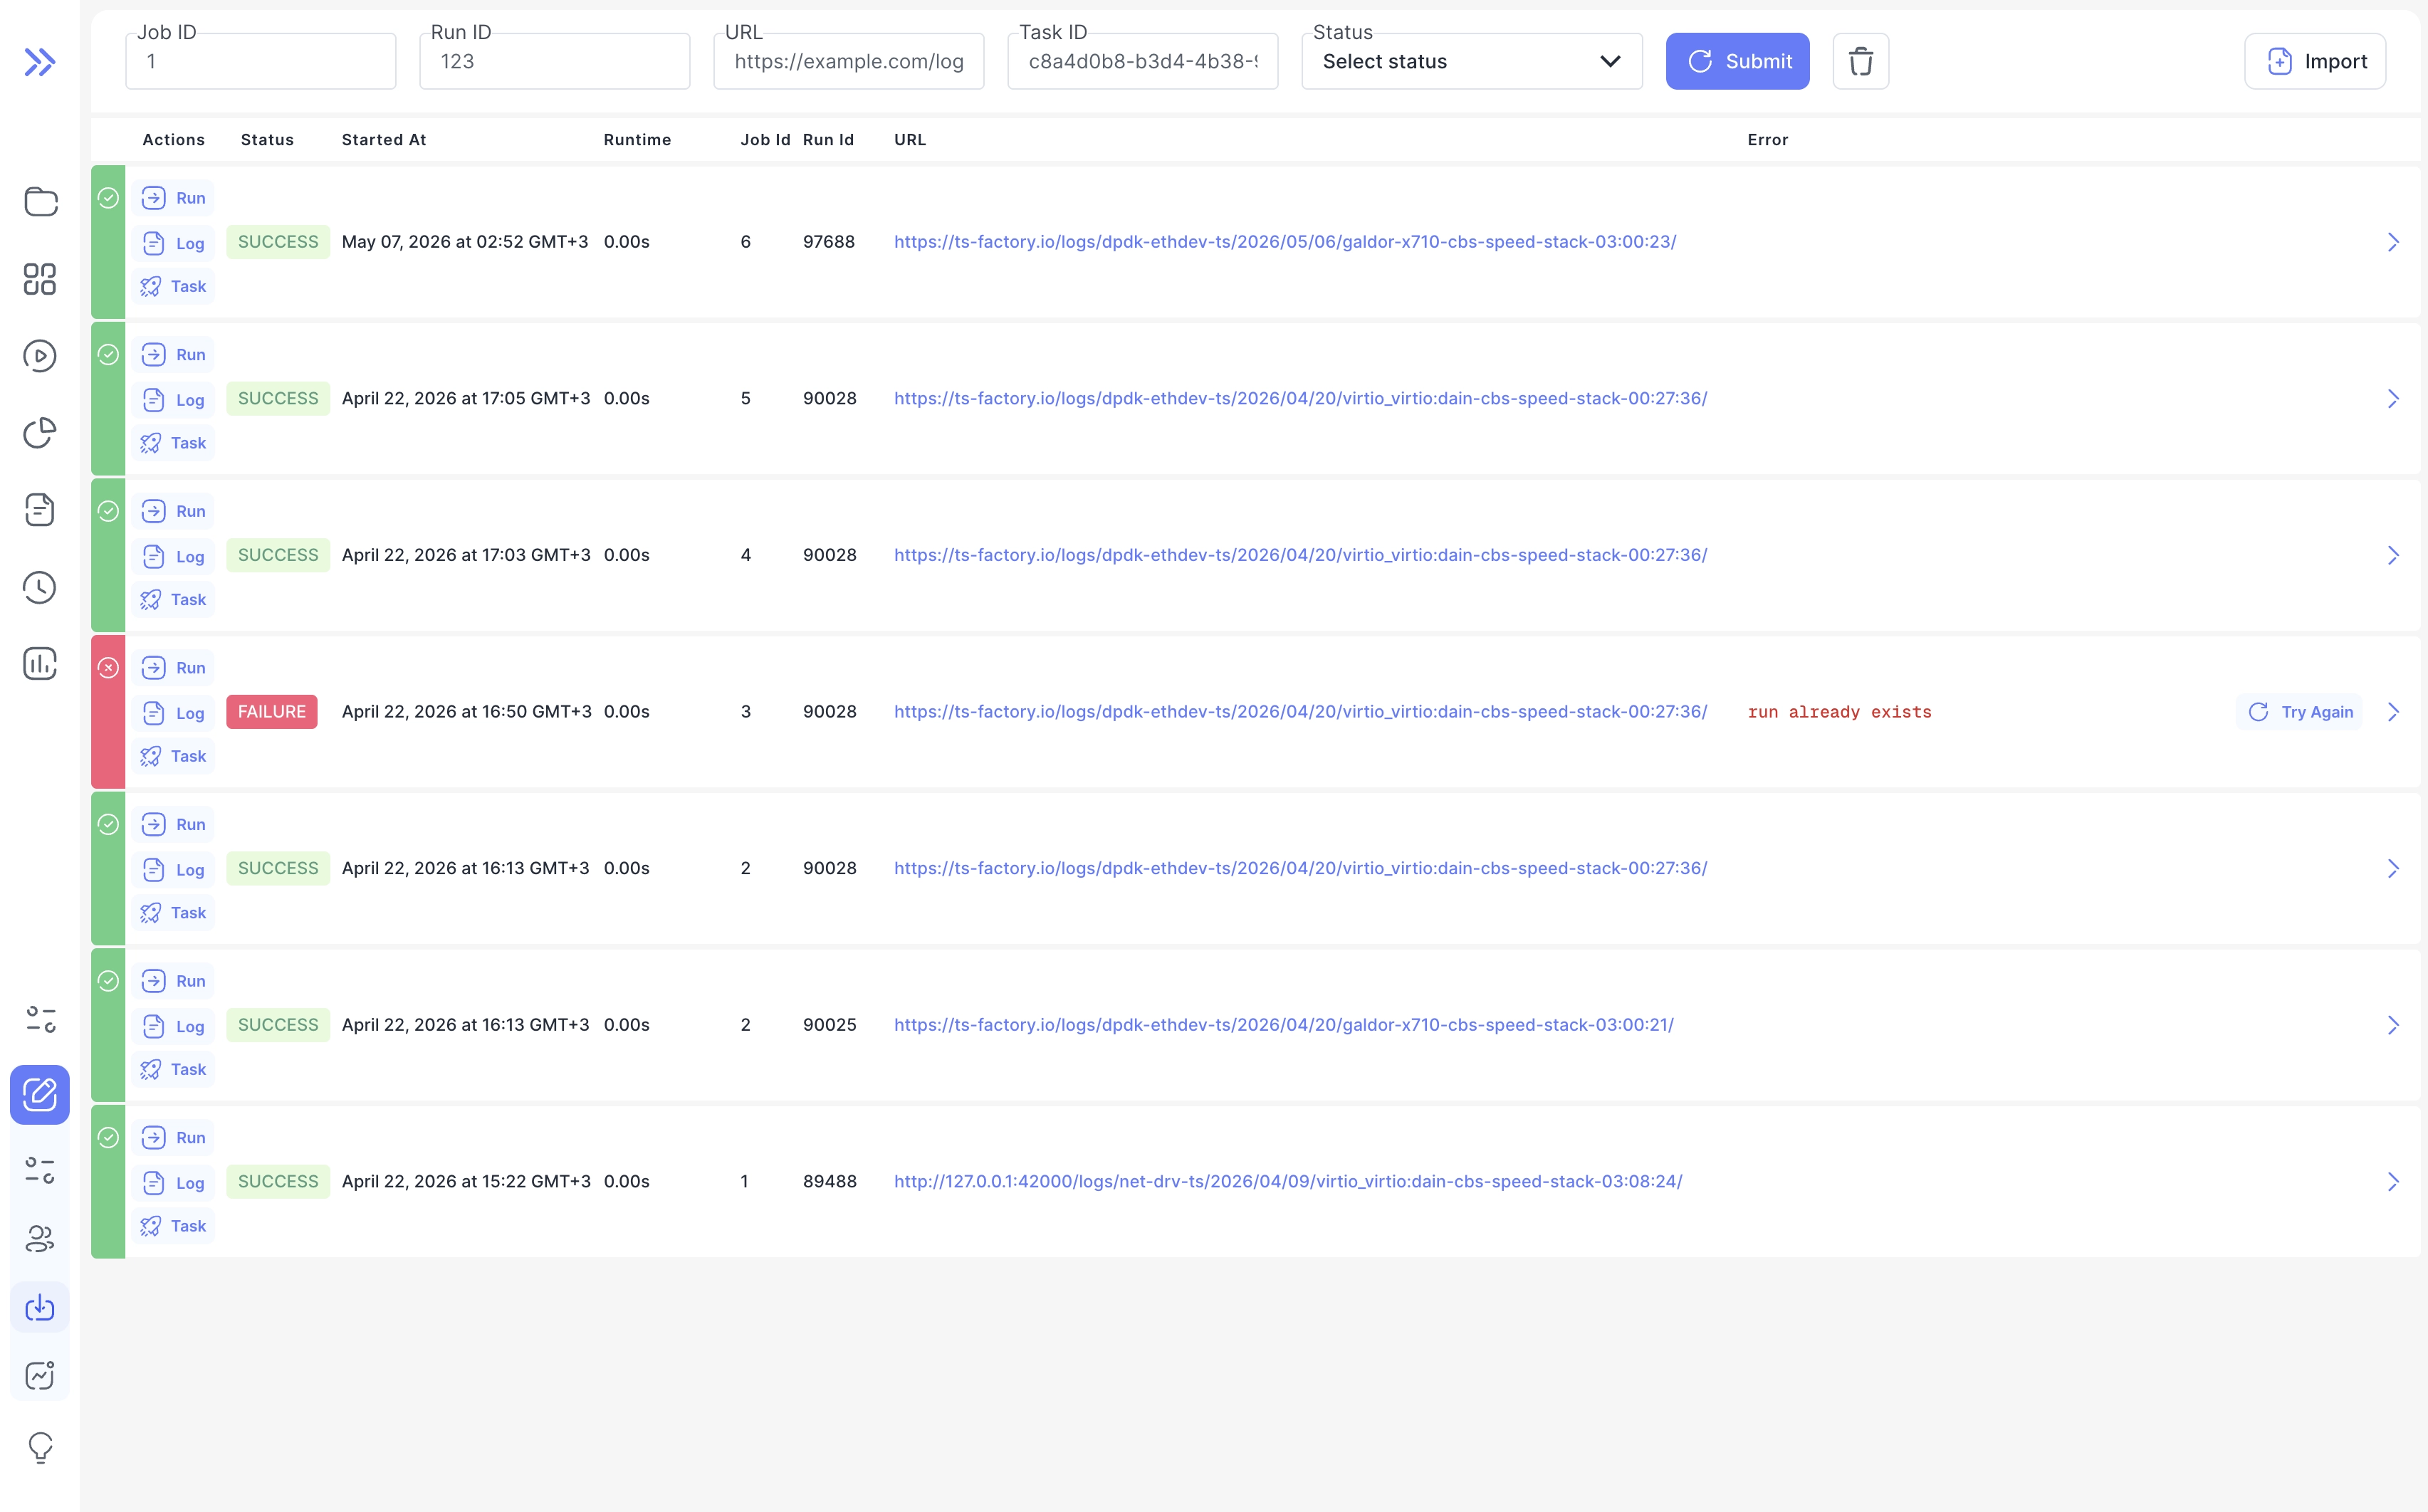Open the bar chart icon in sidebar

tap(40, 664)
